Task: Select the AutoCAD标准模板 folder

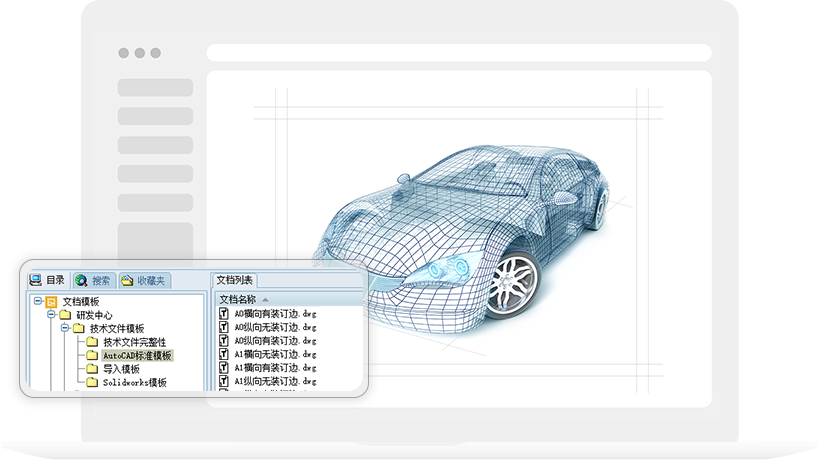Action: tap(137, 356)
